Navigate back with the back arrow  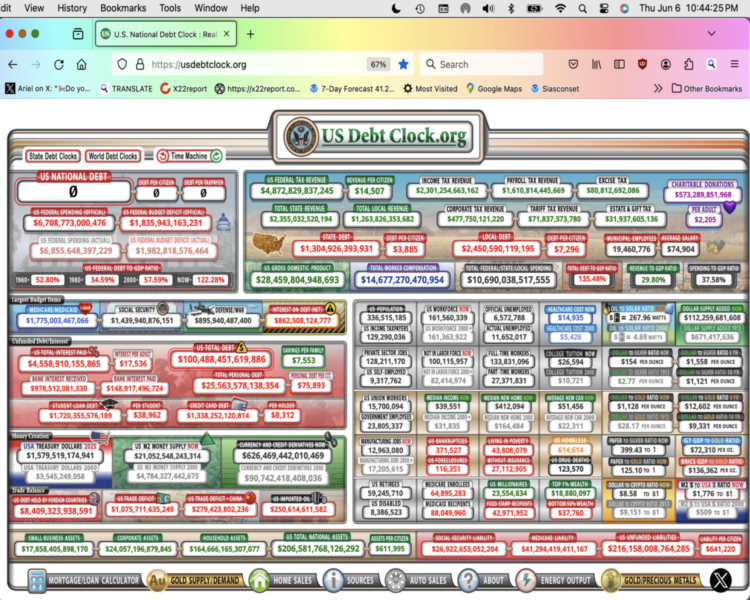(x=13, y=65)
